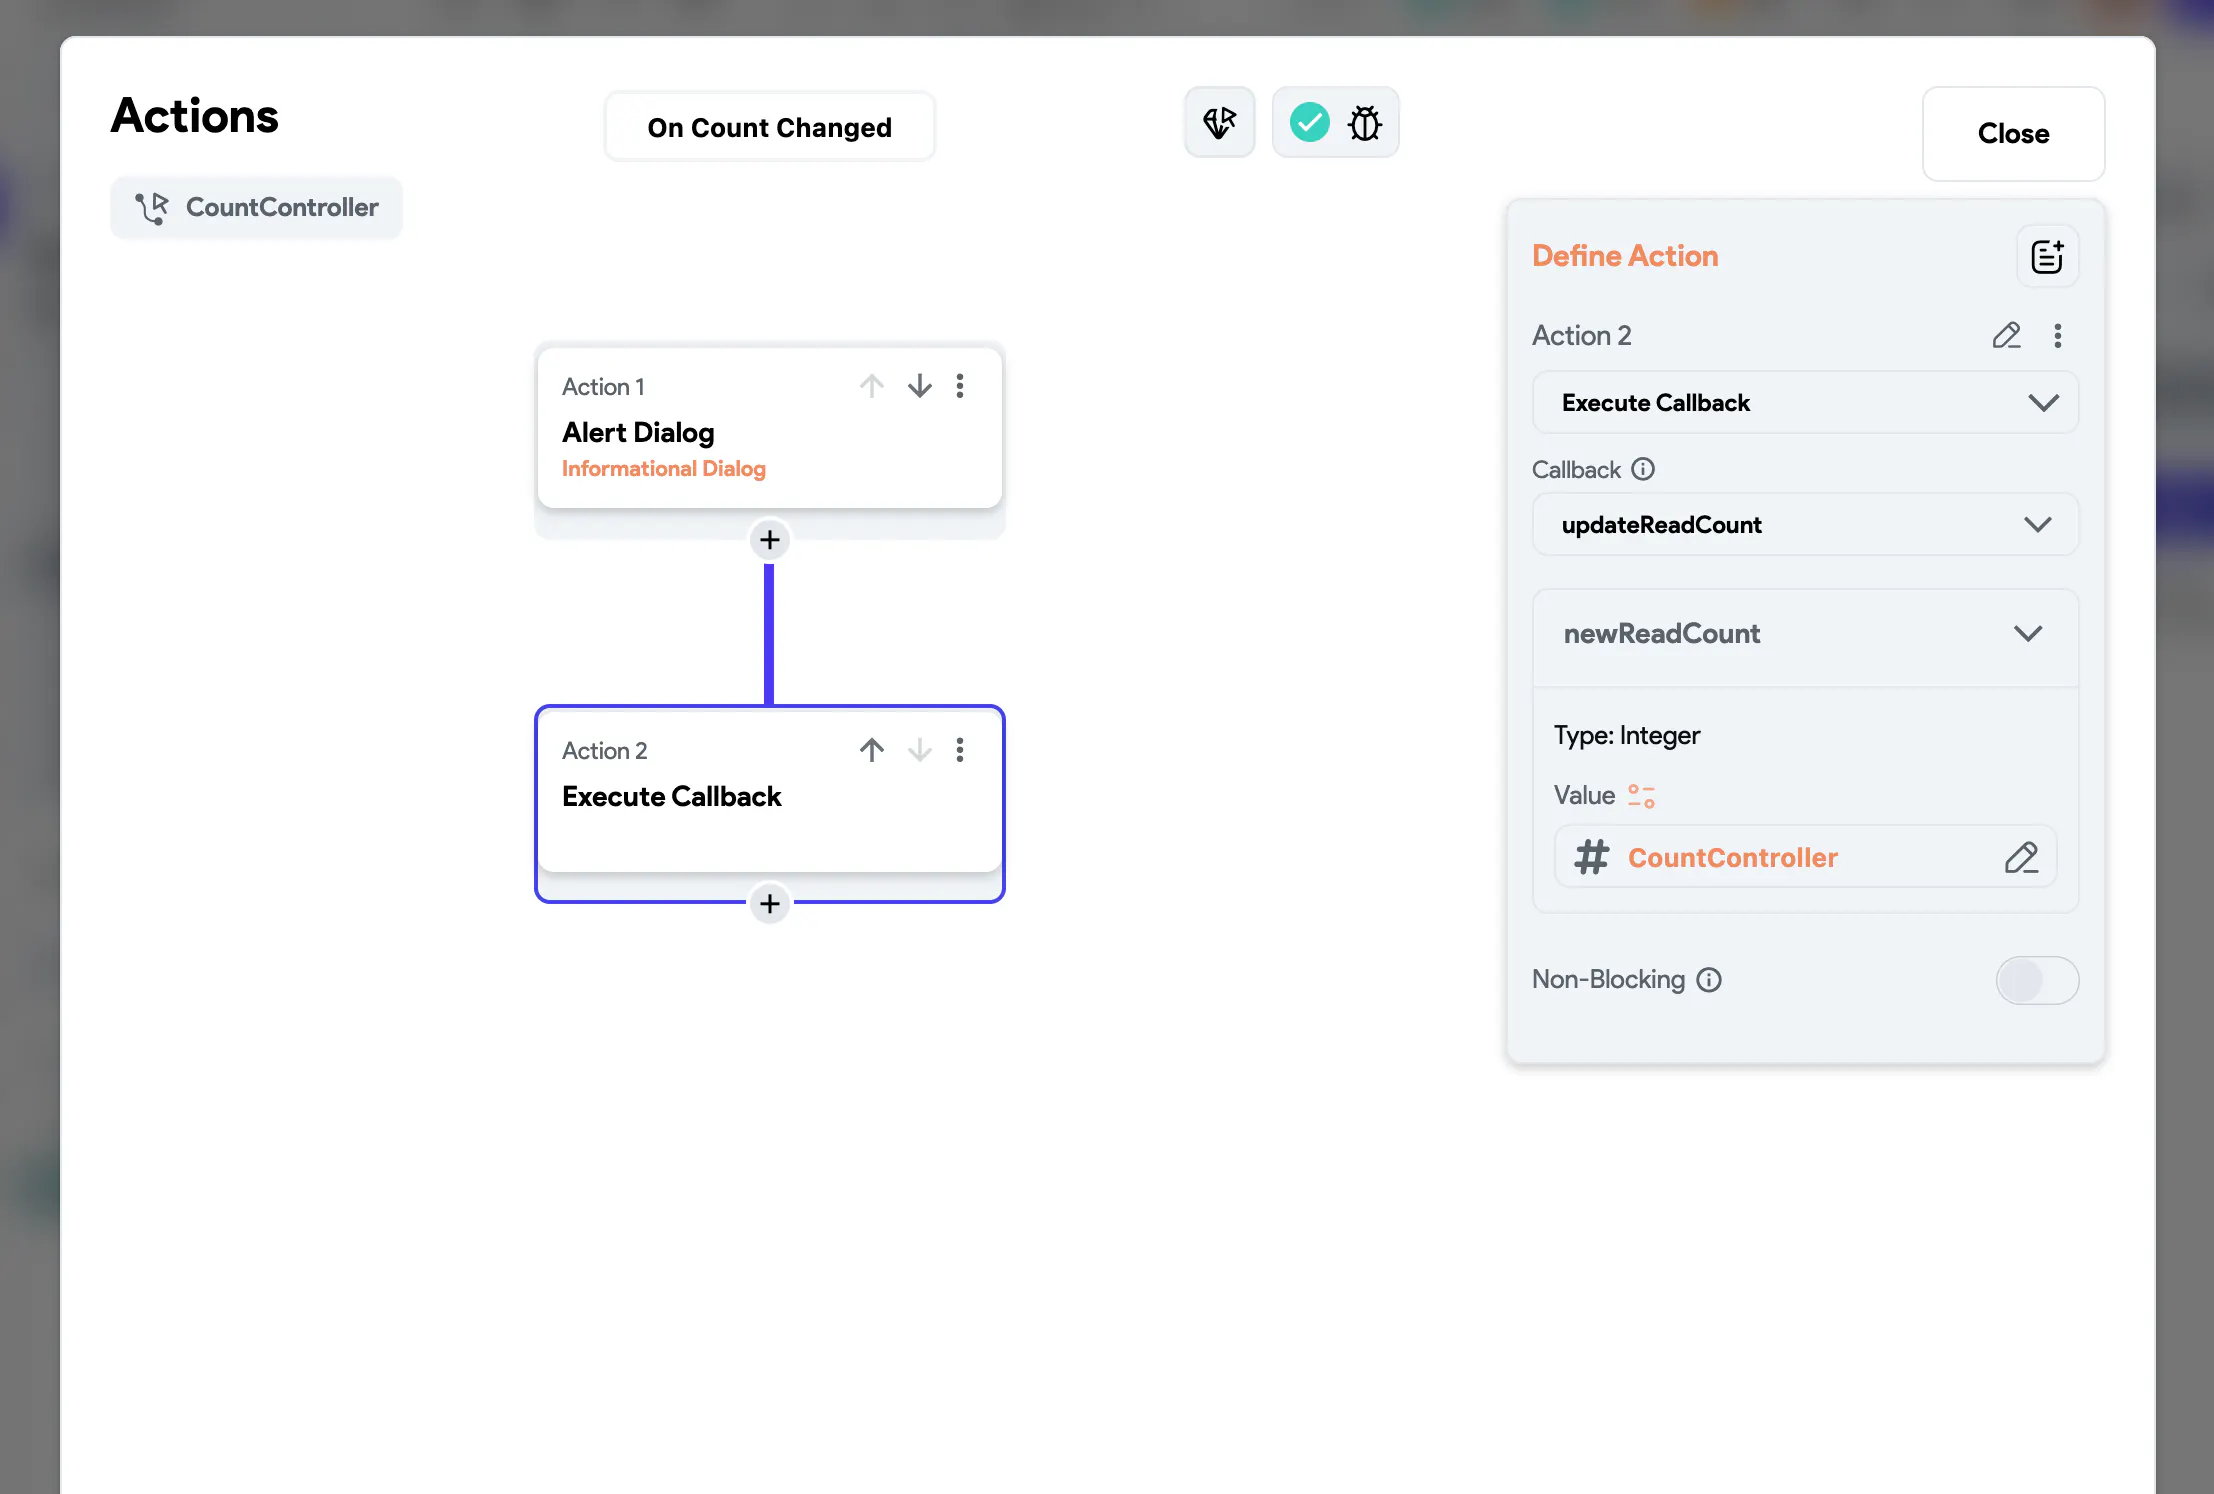The height and width of the screenshot is (1494, 2214).
Task: Open Action 1 card three-dot menu
Action: coord(960,386)
